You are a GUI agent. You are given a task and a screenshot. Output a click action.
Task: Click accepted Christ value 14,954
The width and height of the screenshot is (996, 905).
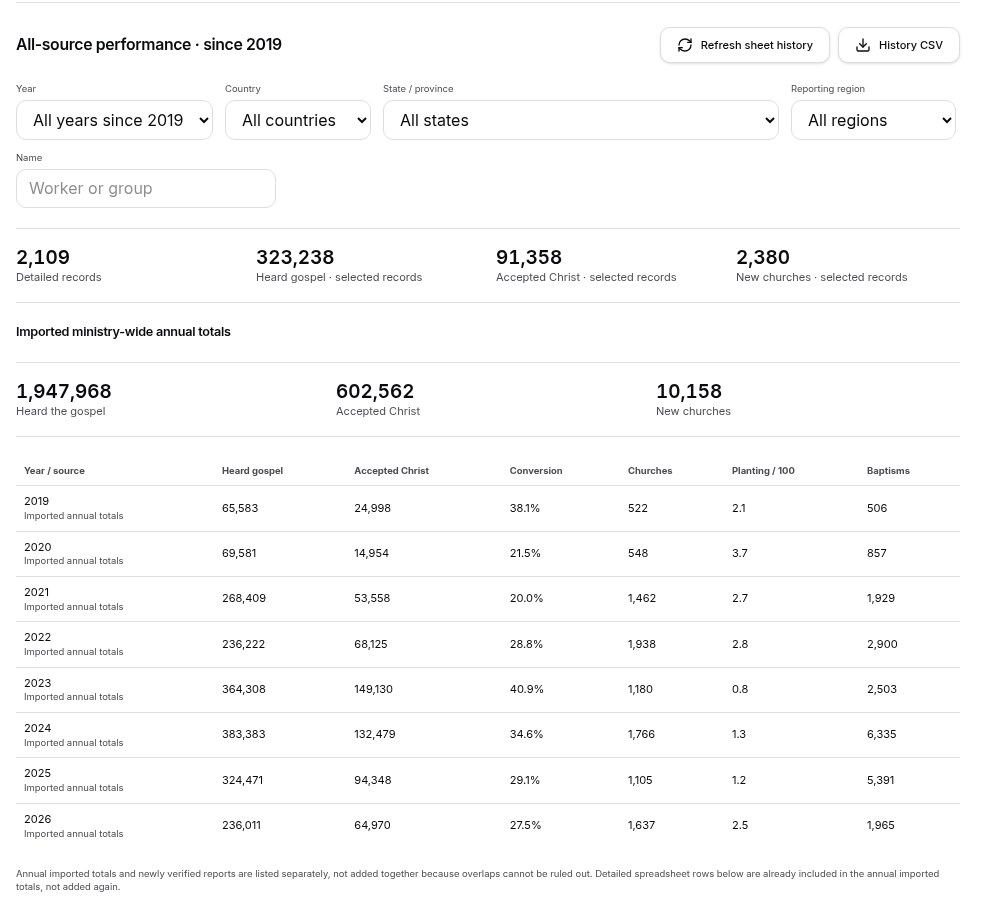point(371,553)
